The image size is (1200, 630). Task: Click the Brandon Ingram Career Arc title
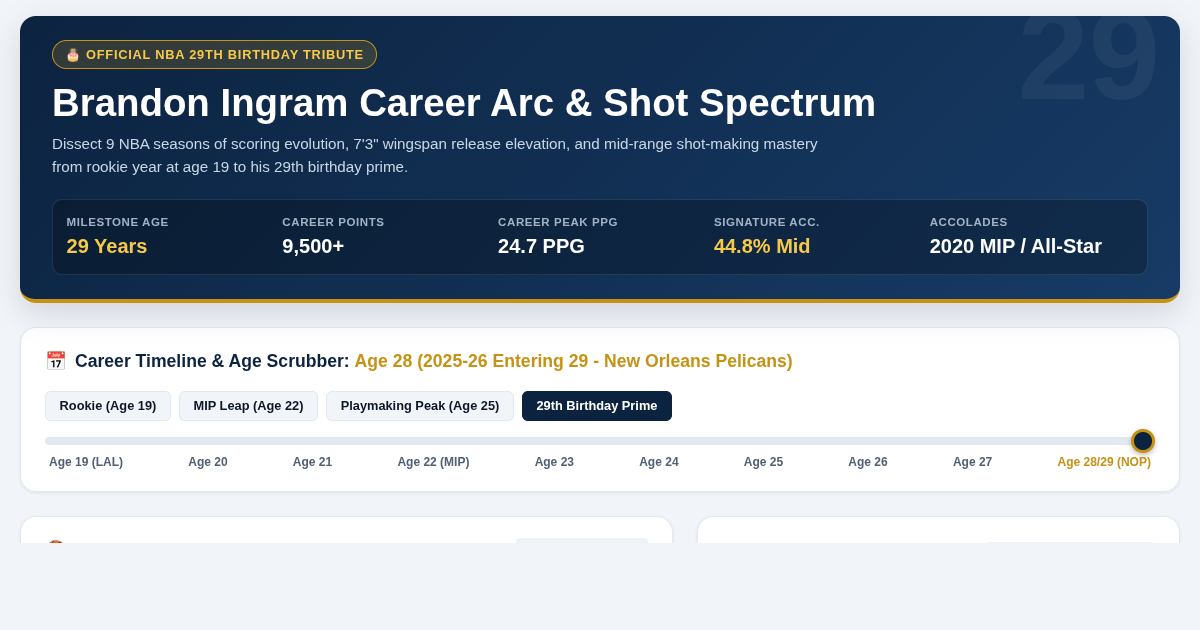pos(464,103)
